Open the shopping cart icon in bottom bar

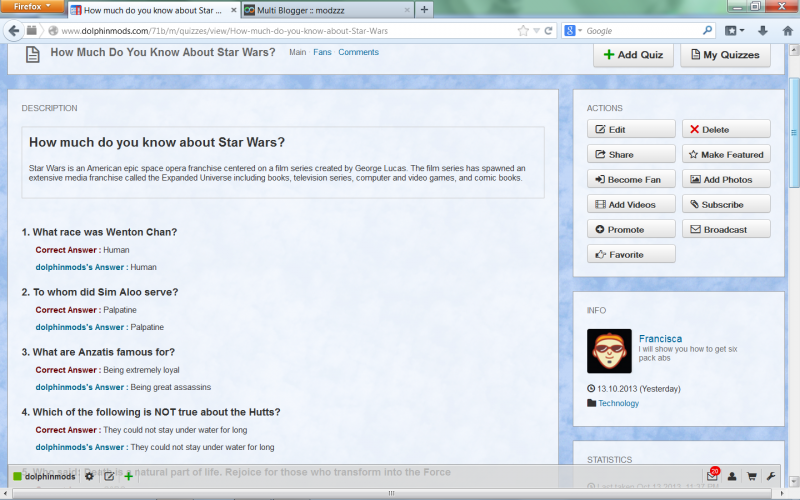[x=752, y=477]
